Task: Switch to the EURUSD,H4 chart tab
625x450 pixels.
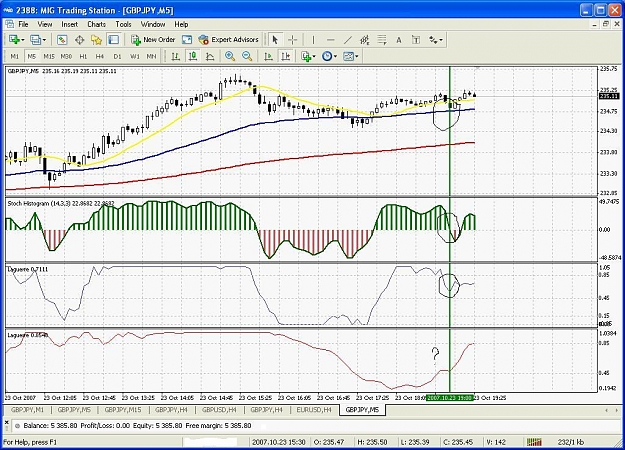Action: click(x=314, y=410)
